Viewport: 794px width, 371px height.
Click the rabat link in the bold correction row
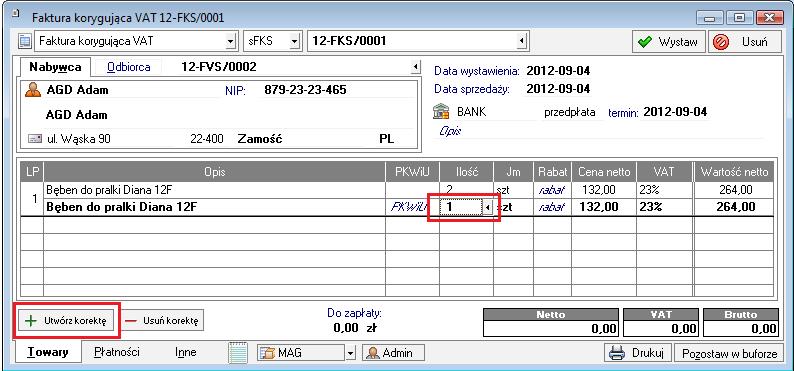pos(552,207)
